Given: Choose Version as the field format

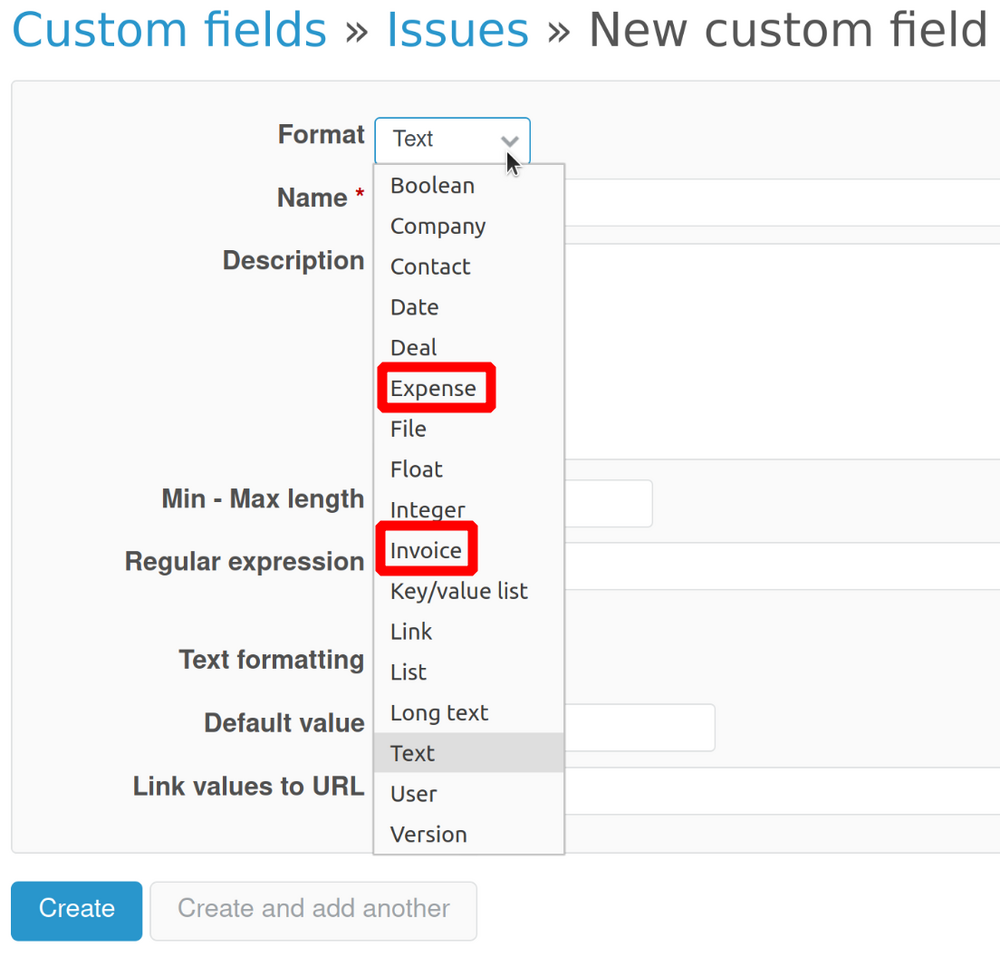Looking at the screenshot, I should (428, 834).
